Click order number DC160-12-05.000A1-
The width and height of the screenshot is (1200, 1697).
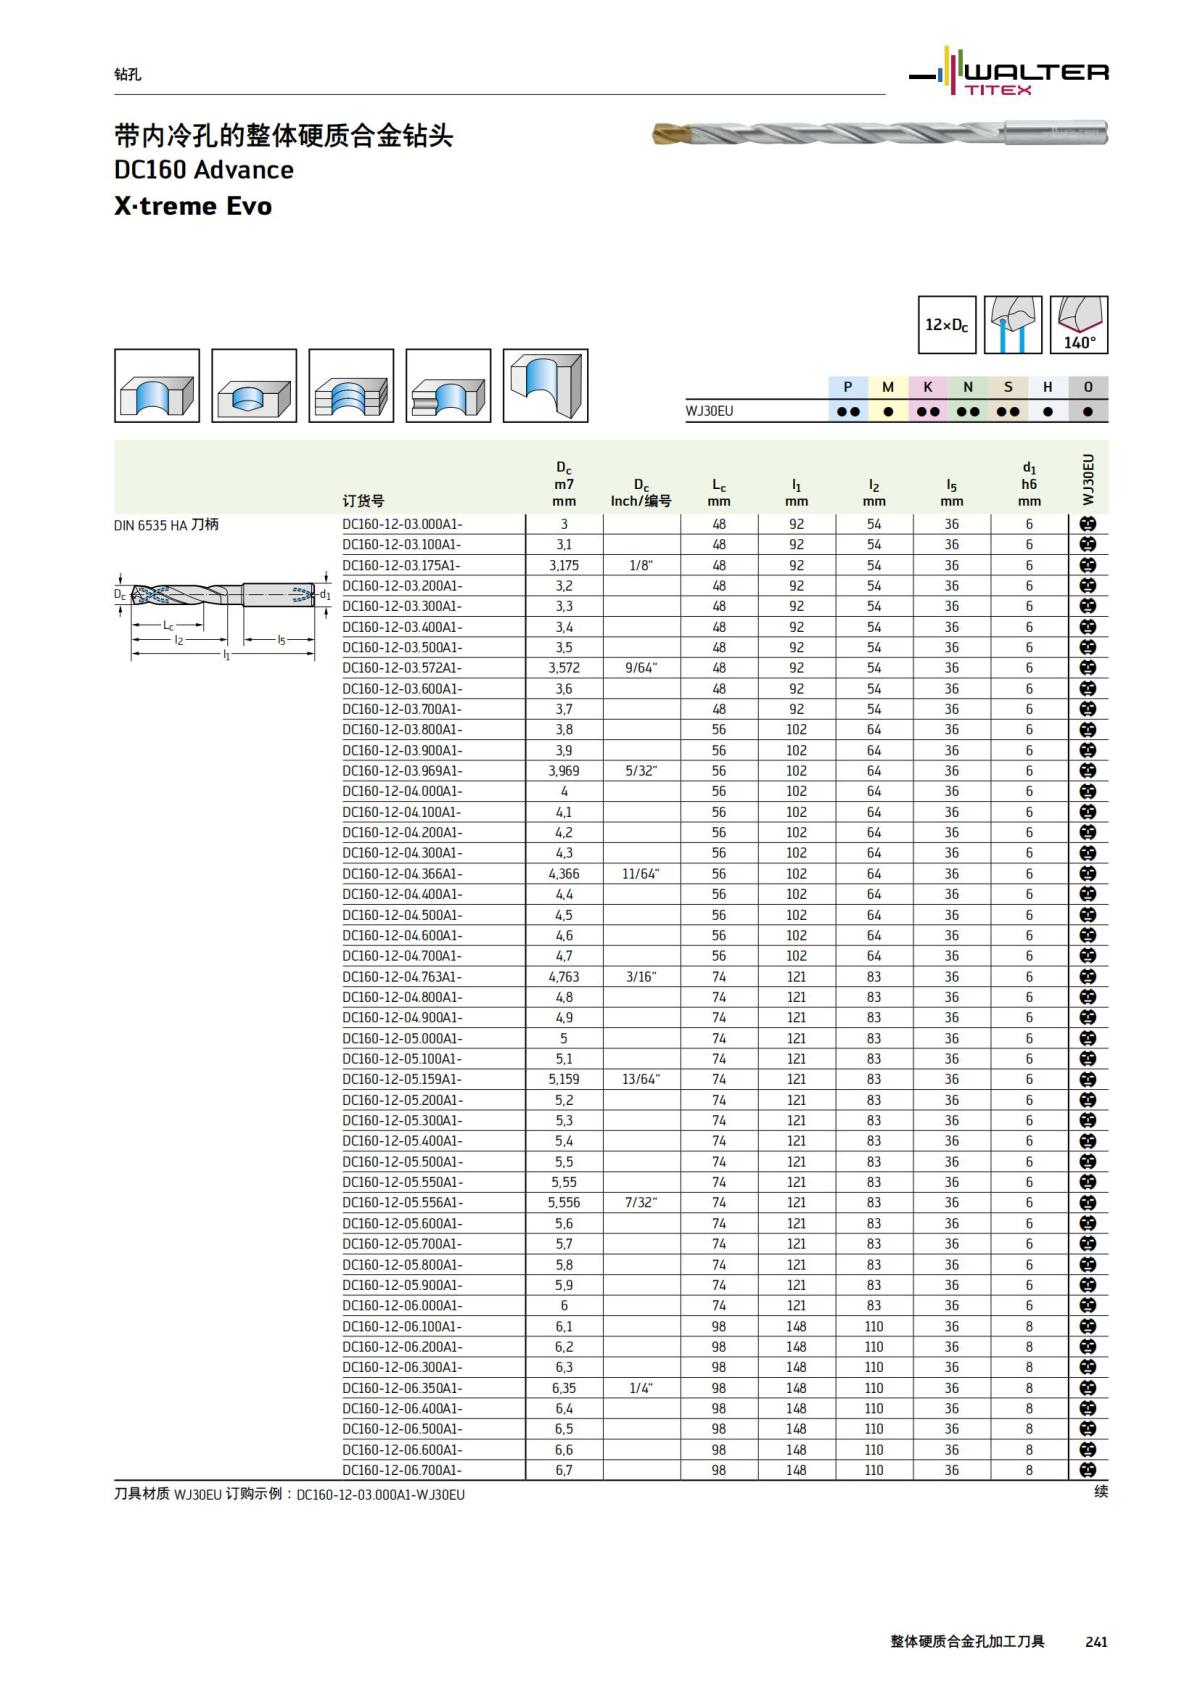(x=402, y=1038)
